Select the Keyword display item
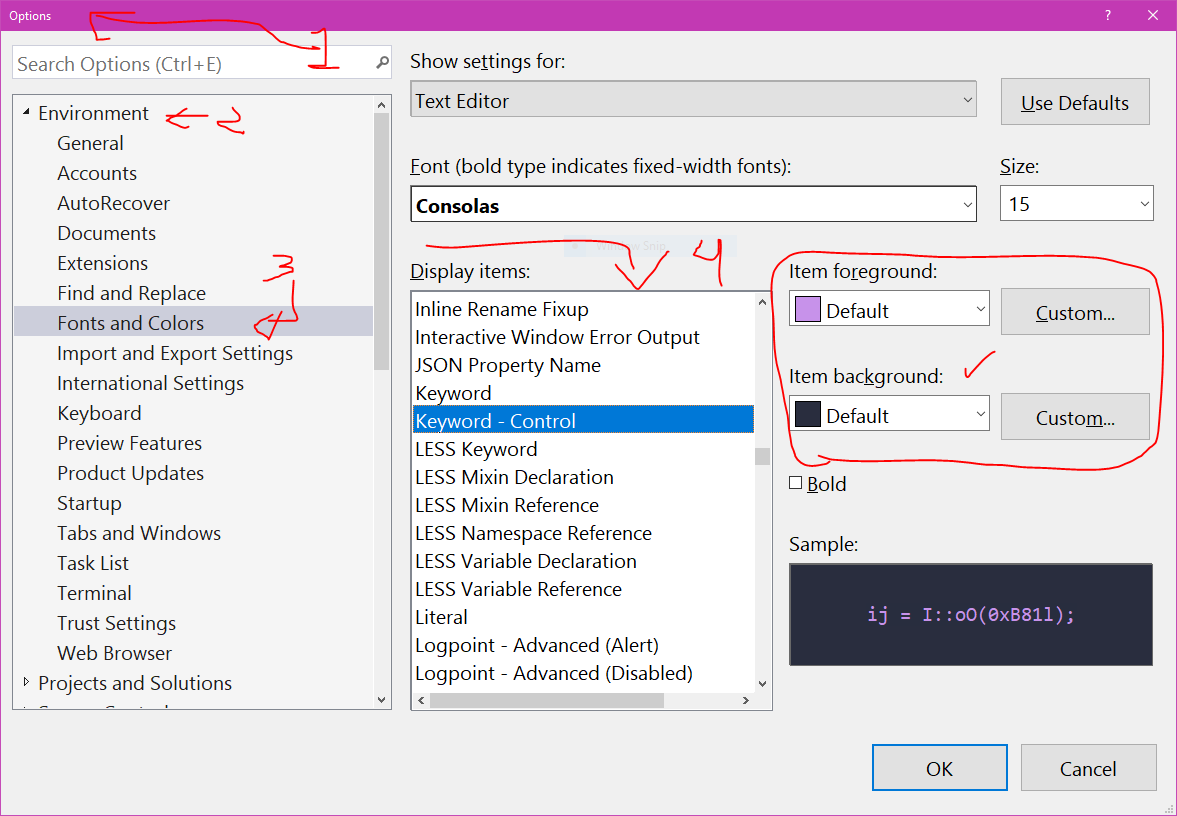1177x816 pixels. [453, 392]
